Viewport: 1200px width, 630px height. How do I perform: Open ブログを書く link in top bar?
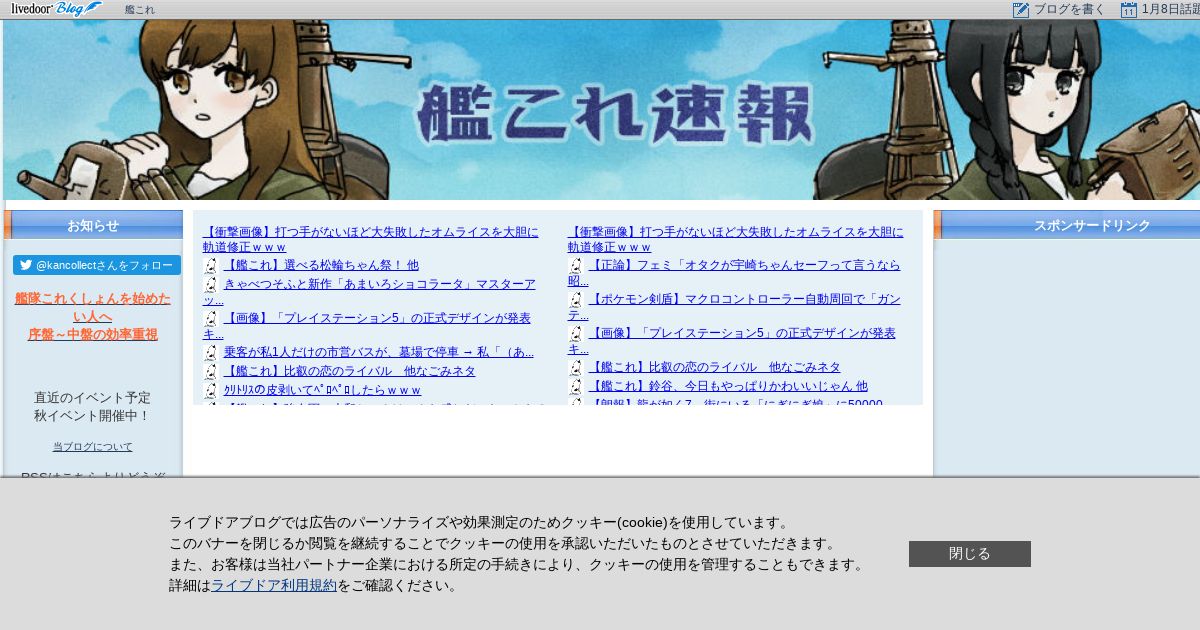point(1069,10)
